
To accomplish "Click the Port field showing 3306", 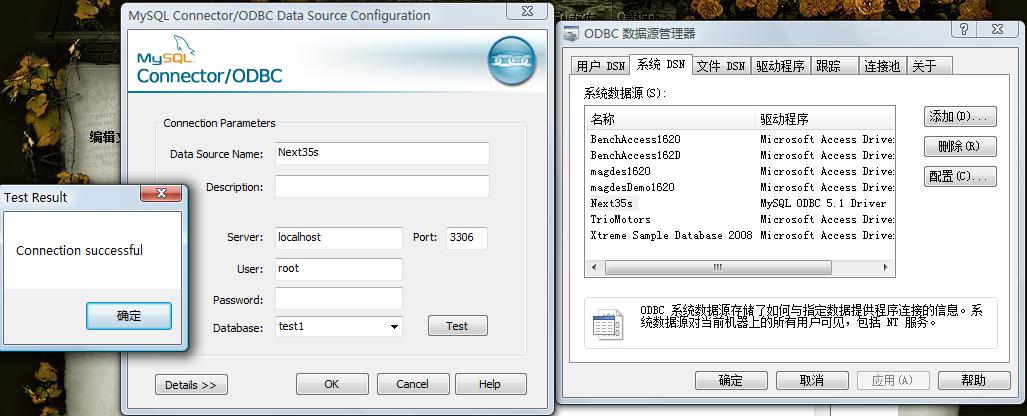I will pyautogui.click(x=467, y=238).
